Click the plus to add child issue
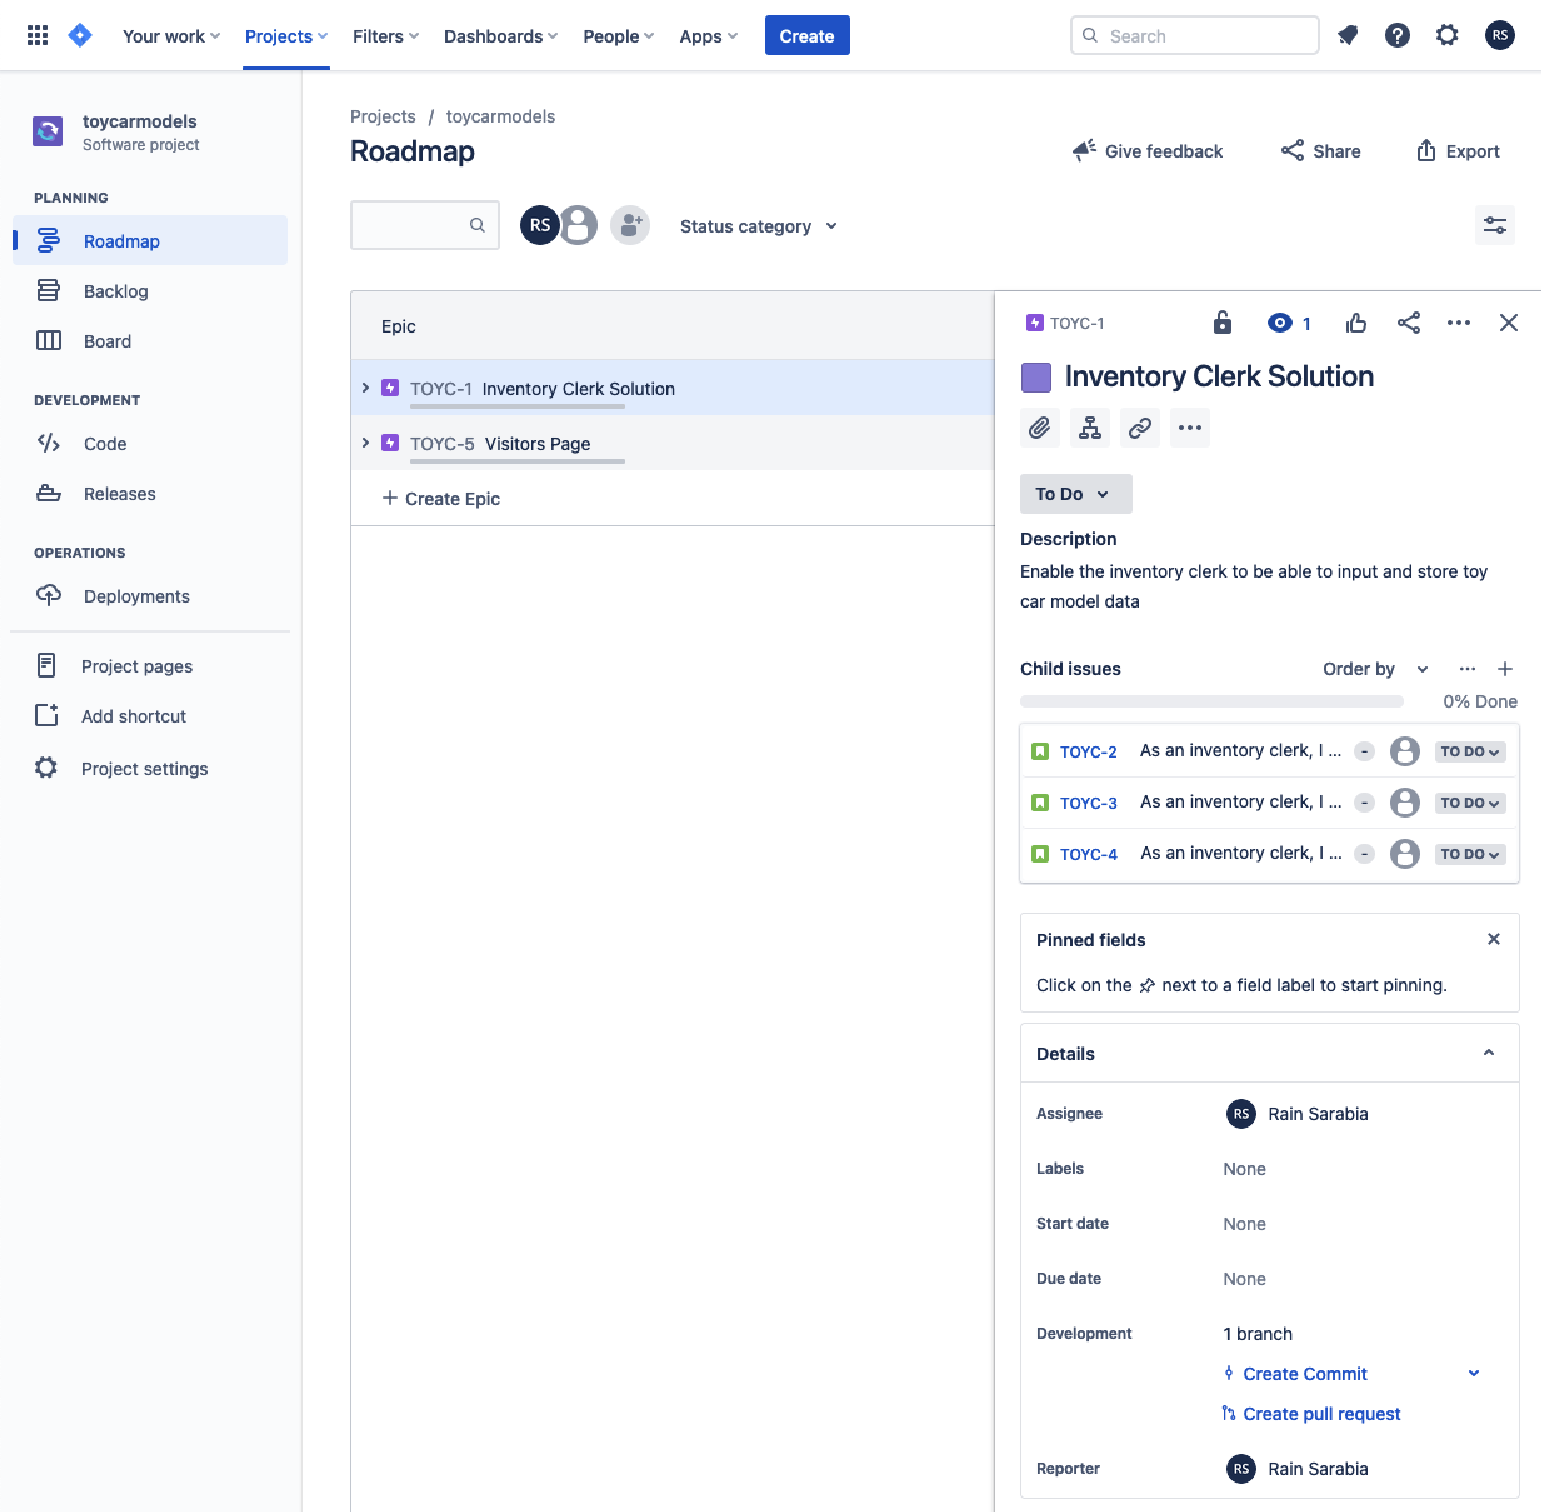The image size is (1541, 1512). tap(1505, 669)
